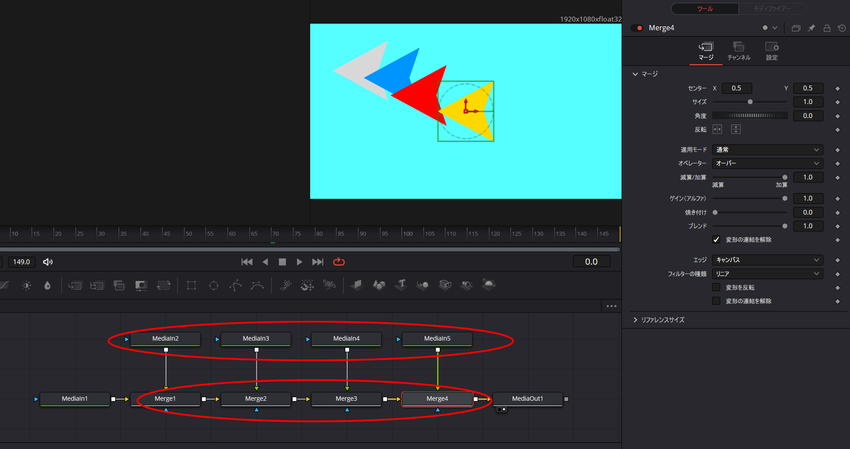Play the composition in reverse
This screenshot has width=850, height=449.
tap(265, 262)
